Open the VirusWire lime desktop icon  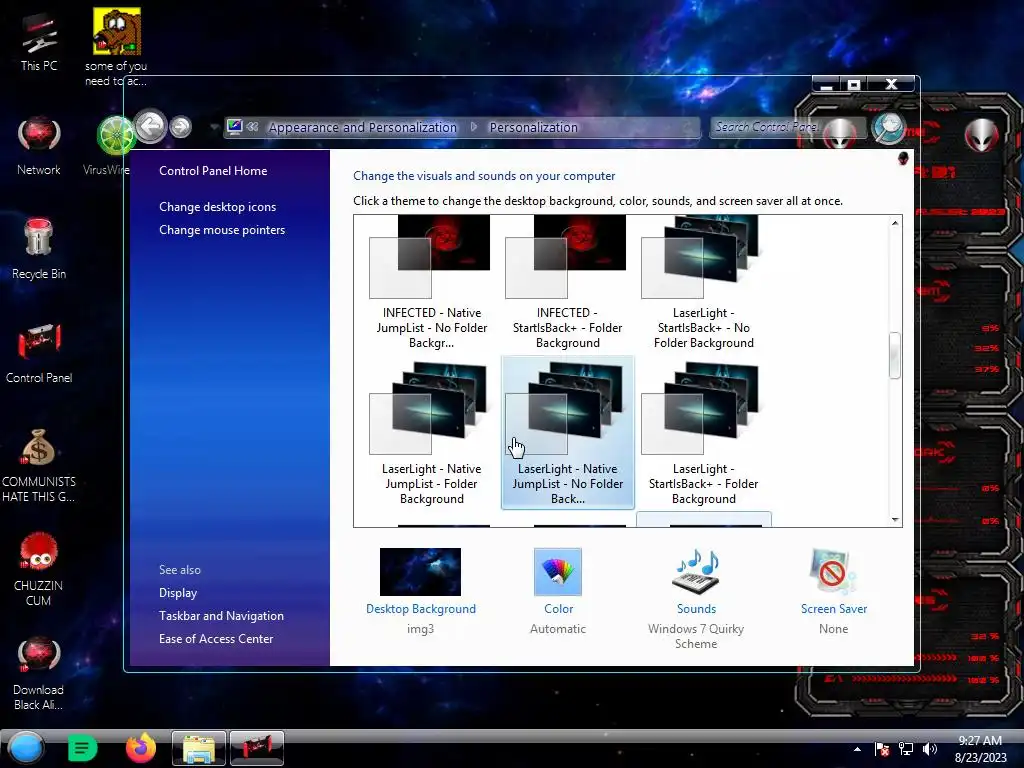click(x=112, y=145)
